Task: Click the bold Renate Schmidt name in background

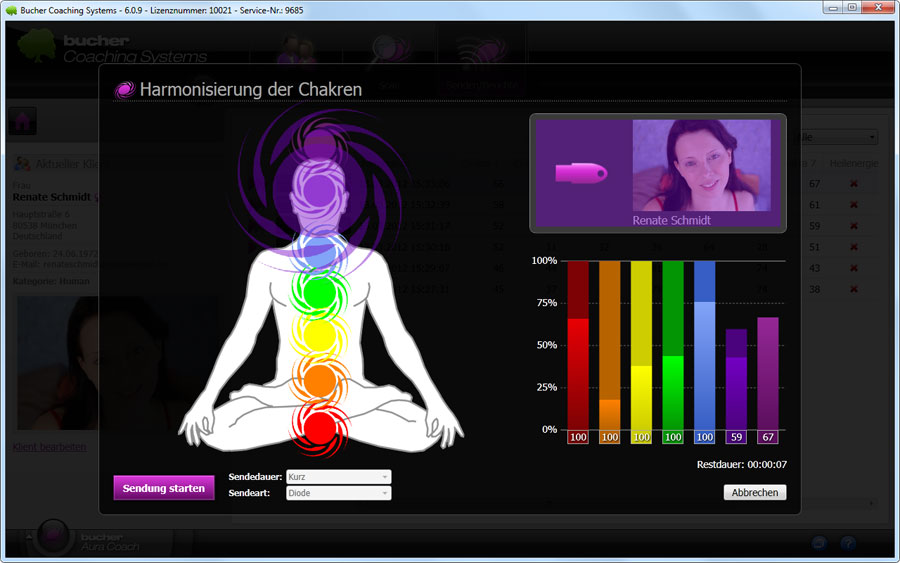Action: click(52, 197)
